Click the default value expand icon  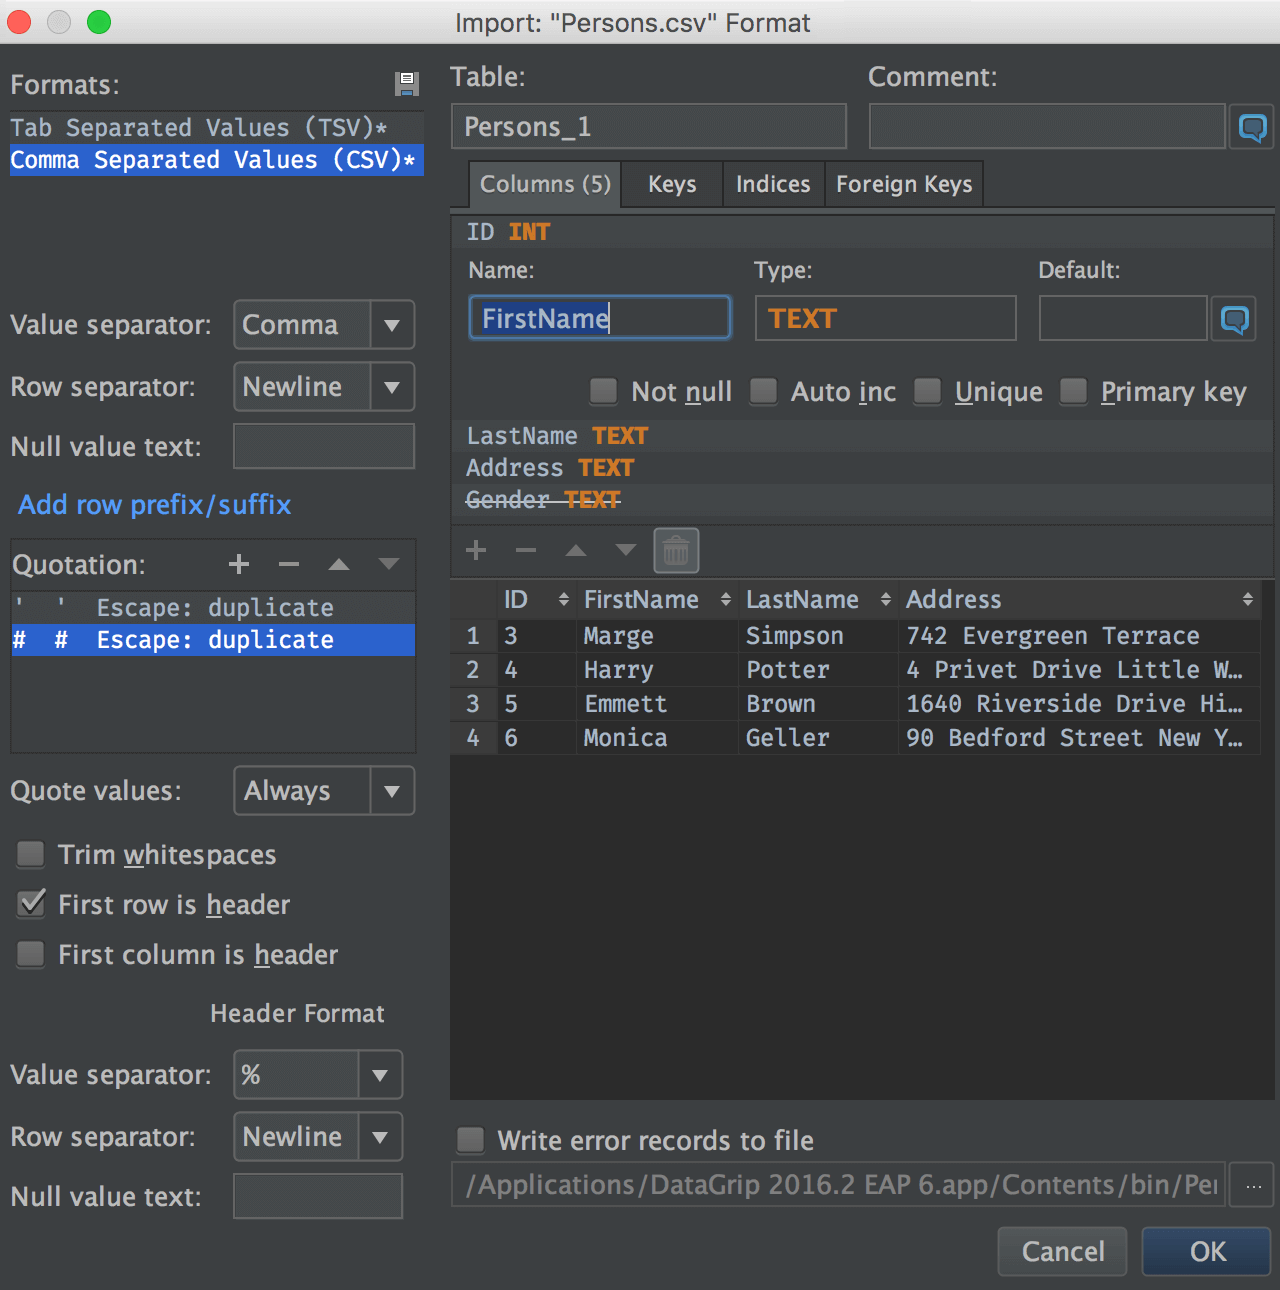click(1235, 319)
